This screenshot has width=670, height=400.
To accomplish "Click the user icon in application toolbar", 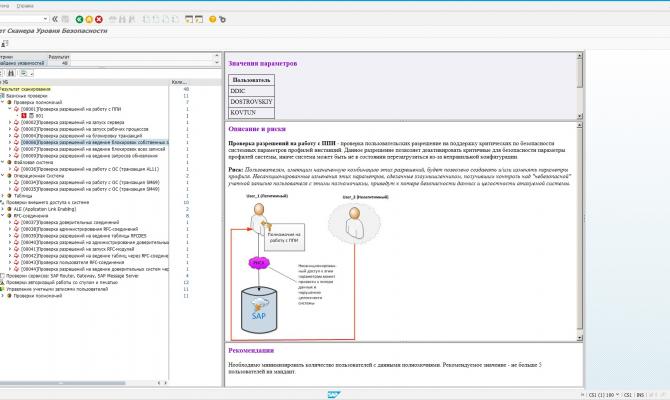I will pos(4,44).
